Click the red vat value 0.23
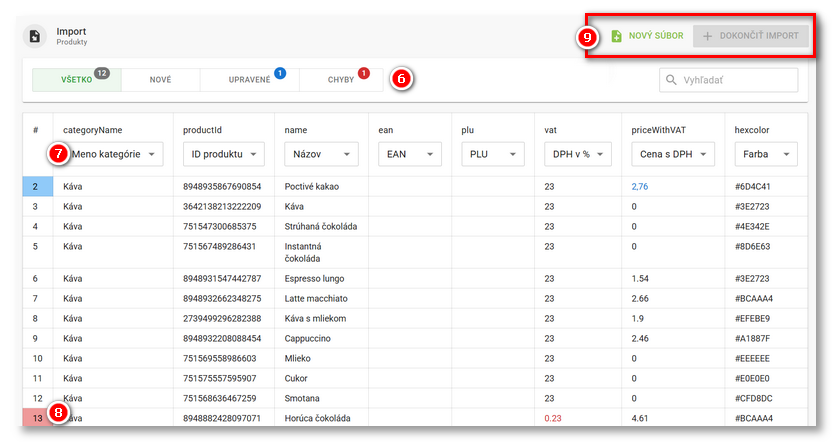This screenshot has width=832, height=442. 552,418
